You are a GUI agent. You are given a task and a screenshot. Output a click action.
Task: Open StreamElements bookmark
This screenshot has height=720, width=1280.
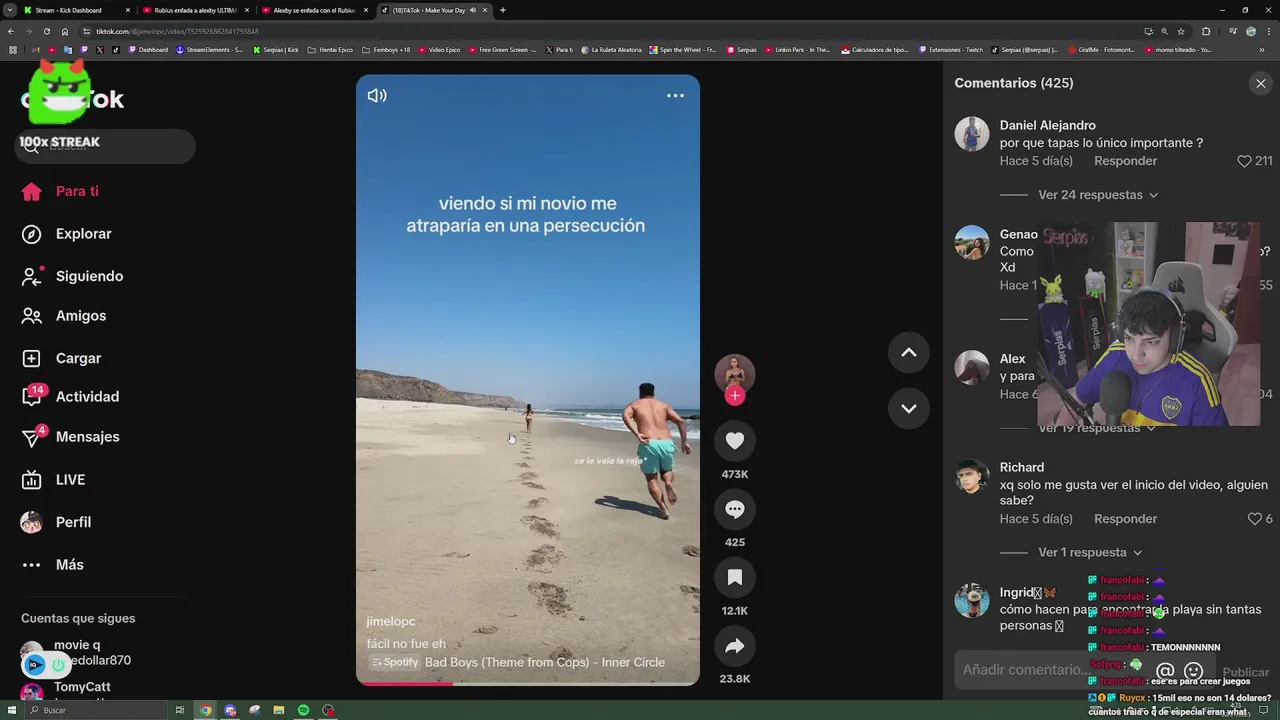[209, 50]
